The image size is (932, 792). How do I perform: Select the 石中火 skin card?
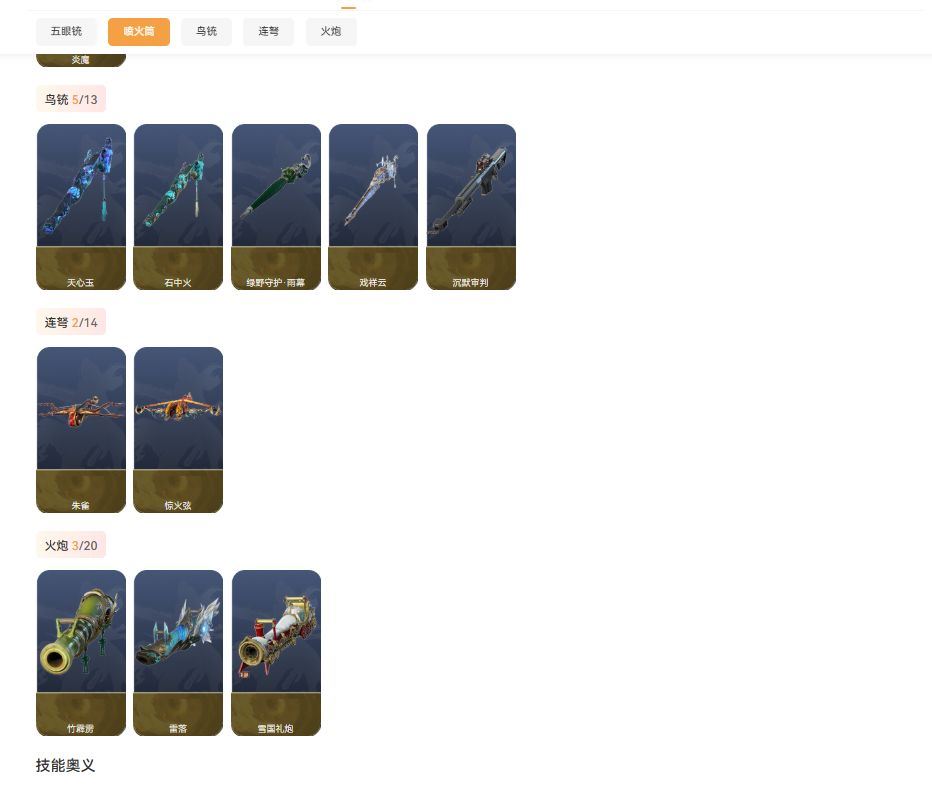pos(178,207)
